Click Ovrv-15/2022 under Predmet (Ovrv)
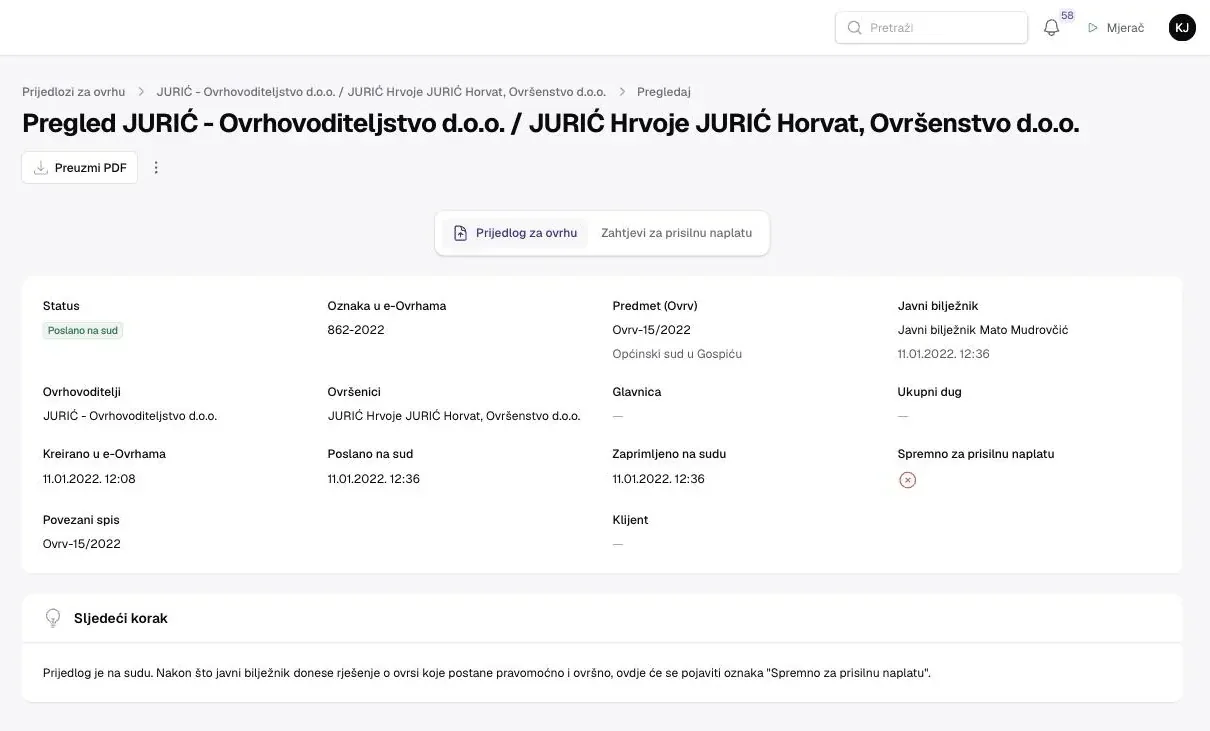Screen dimensions: 1210x731 [651, 330]
